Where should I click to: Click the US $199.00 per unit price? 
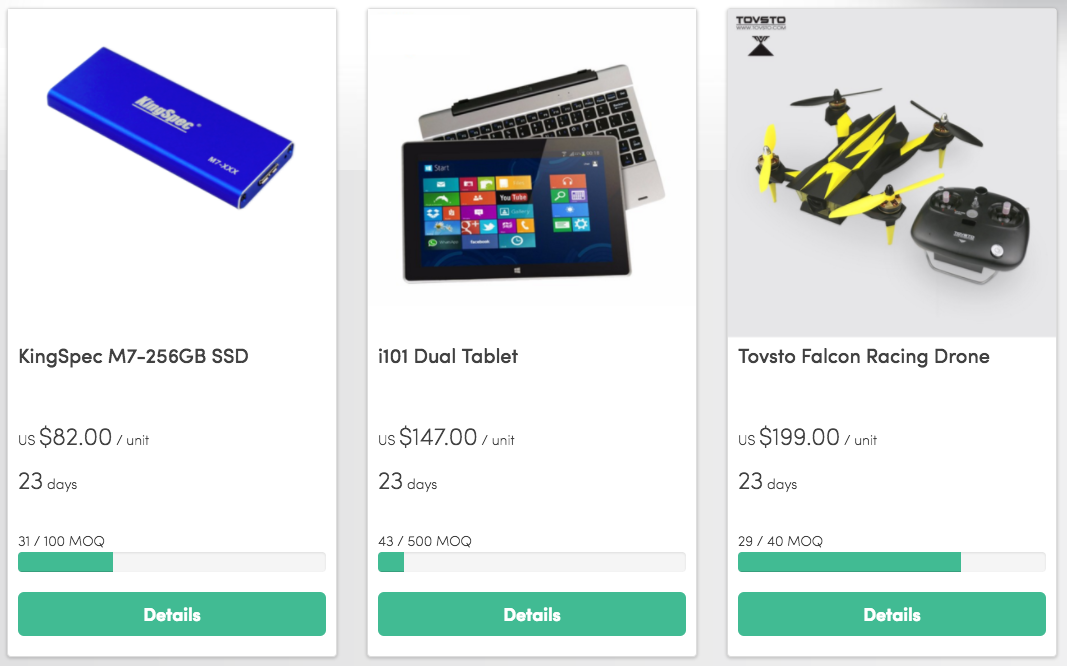pos(807,437)
